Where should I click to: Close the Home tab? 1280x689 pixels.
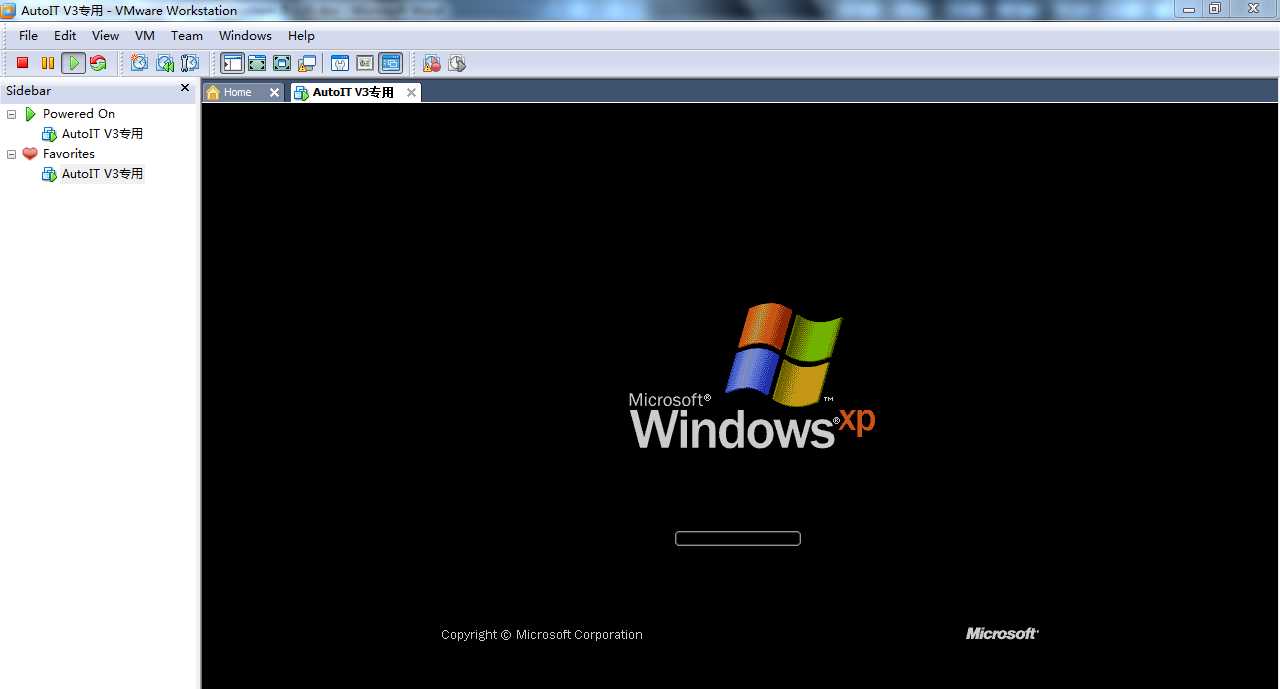(275, 92)
